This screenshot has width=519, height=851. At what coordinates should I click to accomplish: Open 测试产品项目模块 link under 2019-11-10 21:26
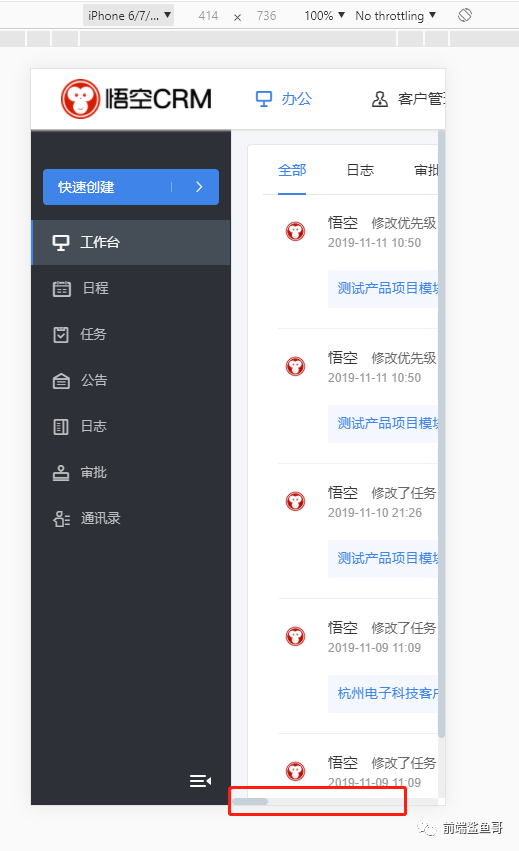tap(388, 558)
